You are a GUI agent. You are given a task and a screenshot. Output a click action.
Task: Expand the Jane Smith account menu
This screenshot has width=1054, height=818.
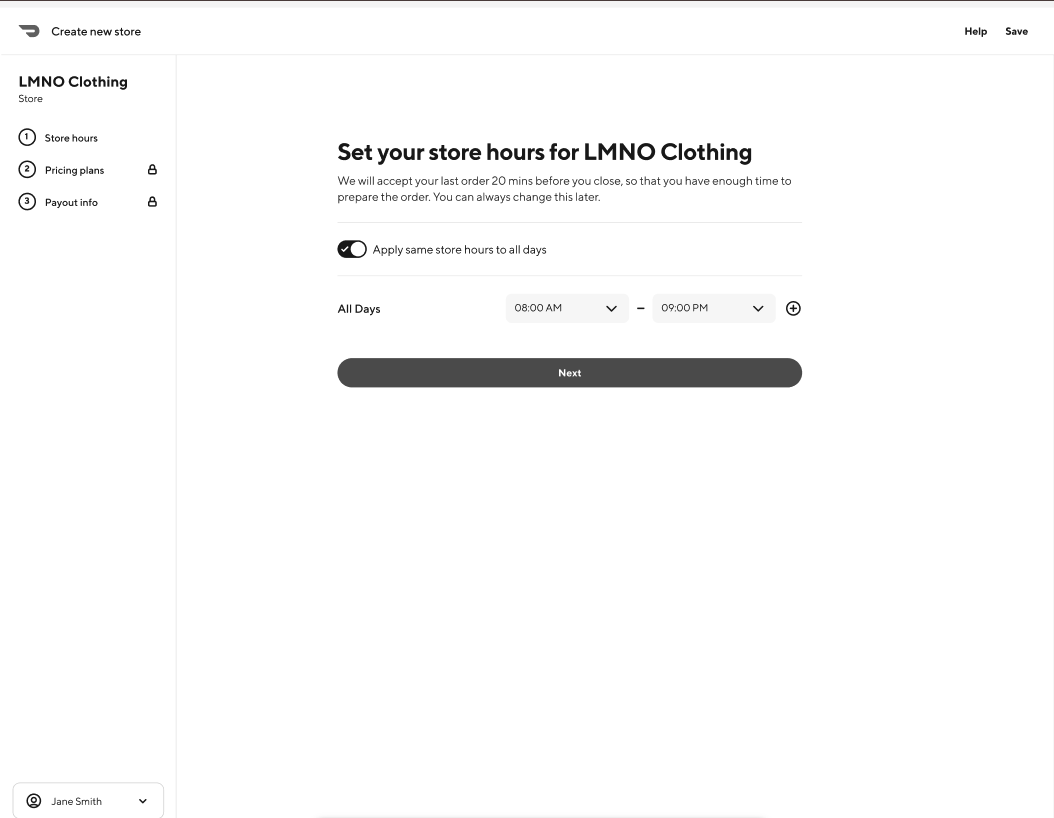tap(142, 801)
